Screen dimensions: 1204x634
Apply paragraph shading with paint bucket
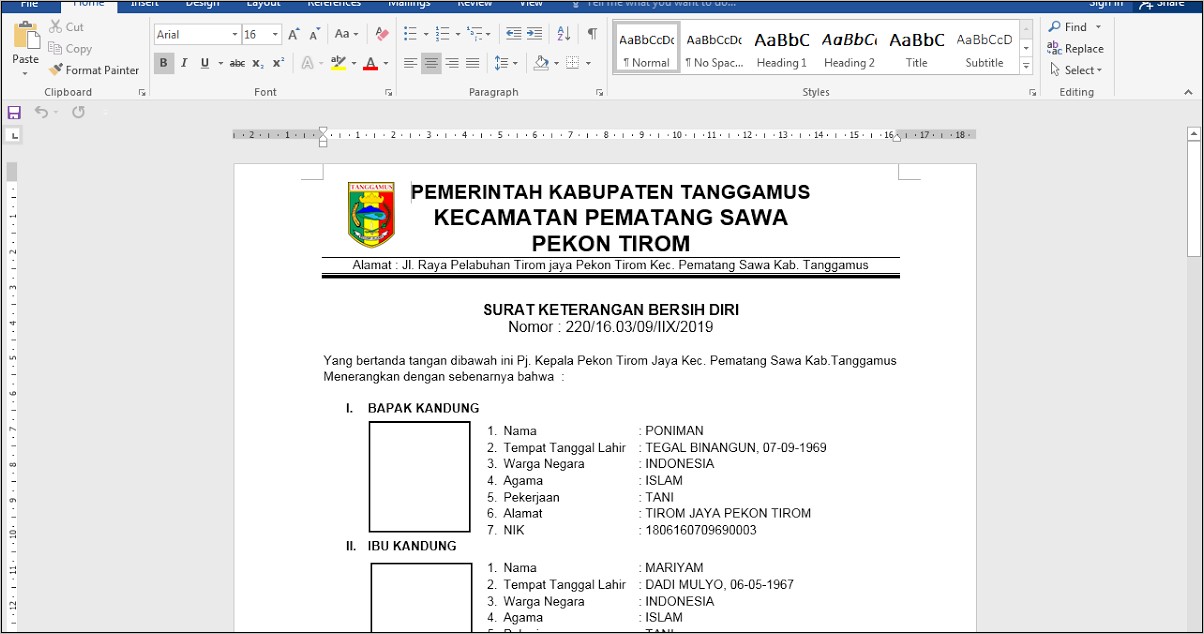click(541, 63)
